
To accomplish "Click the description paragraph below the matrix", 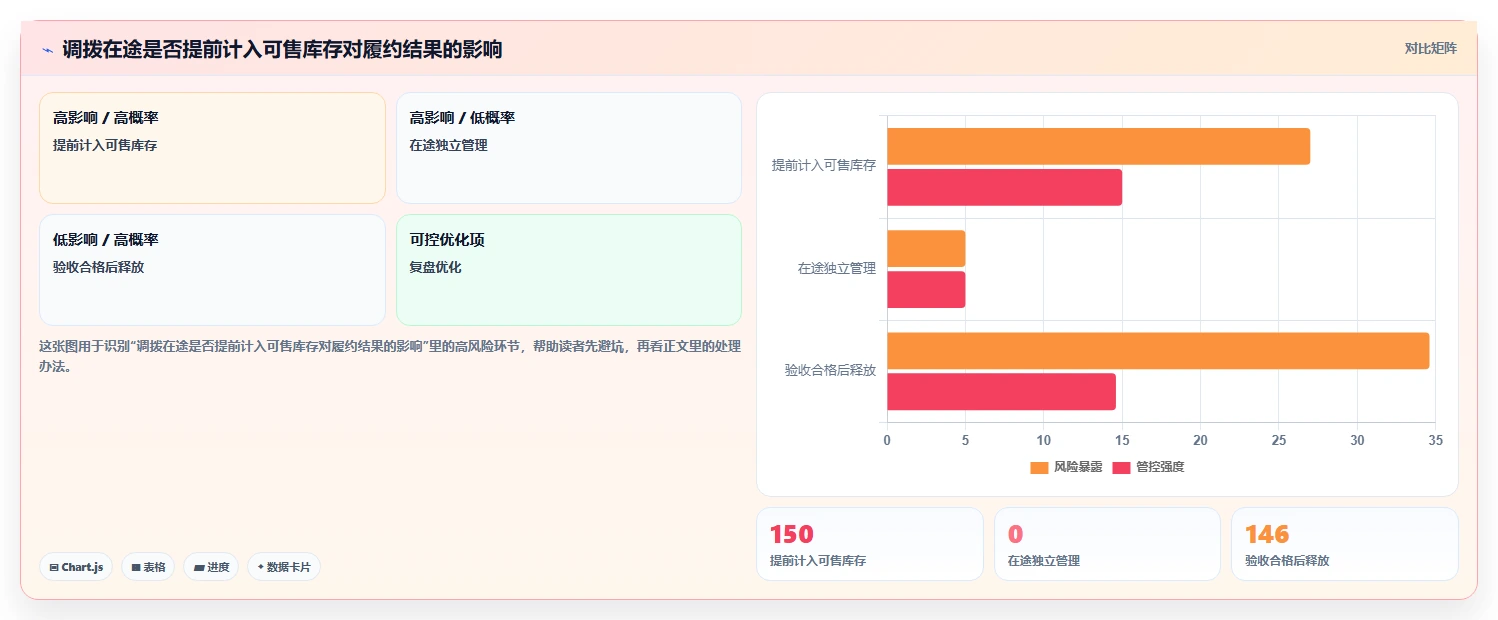I will point(390,356).
